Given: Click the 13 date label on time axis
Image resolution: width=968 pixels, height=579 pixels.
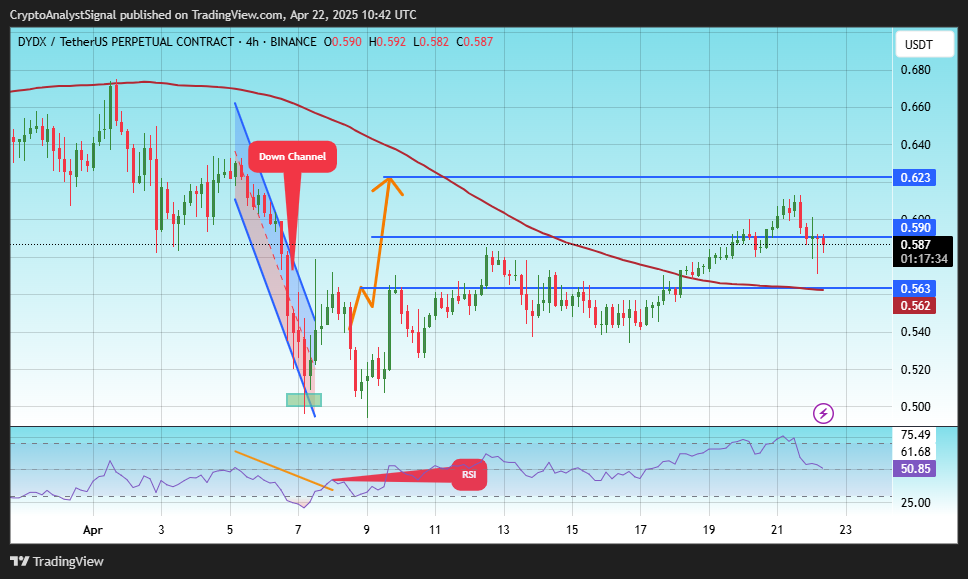Looking at the screenshot, I should [x=504, y=530].
